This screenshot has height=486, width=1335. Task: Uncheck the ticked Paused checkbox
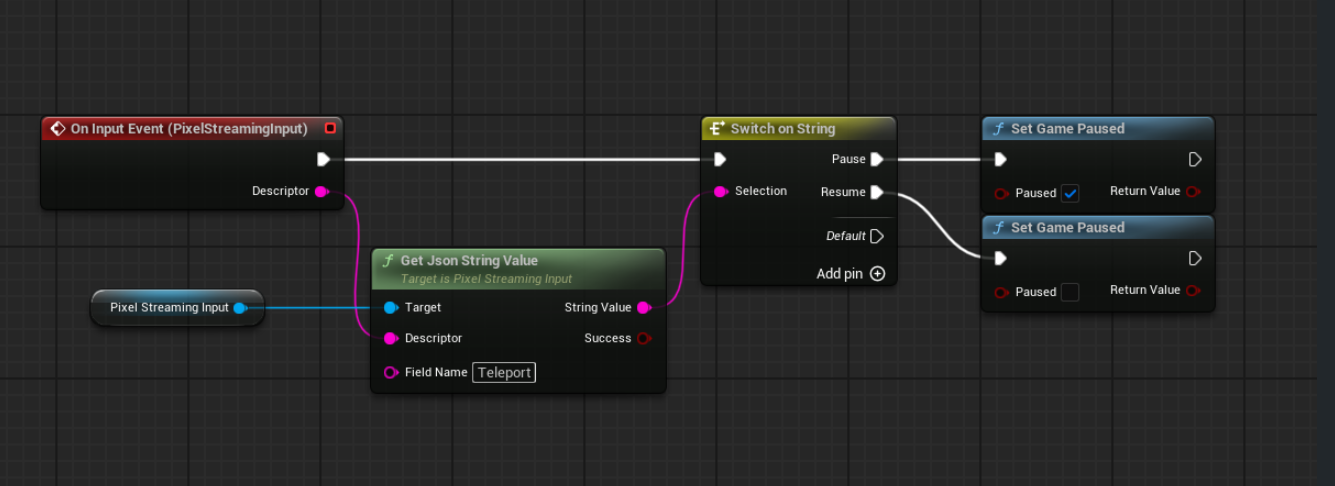pos(1070,193)
